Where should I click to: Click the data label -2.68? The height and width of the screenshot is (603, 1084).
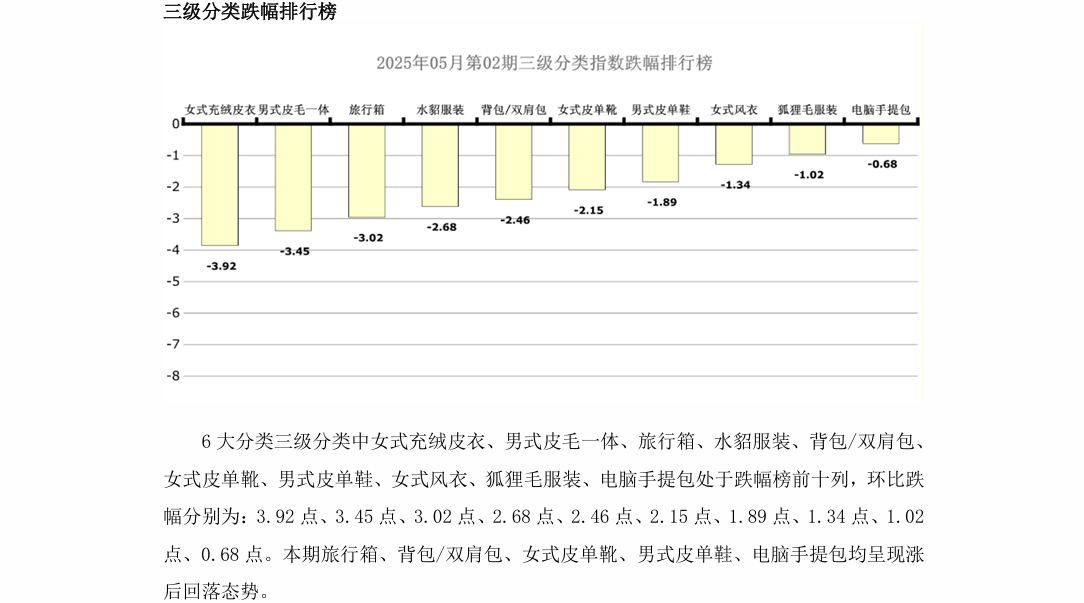(441, 228)
